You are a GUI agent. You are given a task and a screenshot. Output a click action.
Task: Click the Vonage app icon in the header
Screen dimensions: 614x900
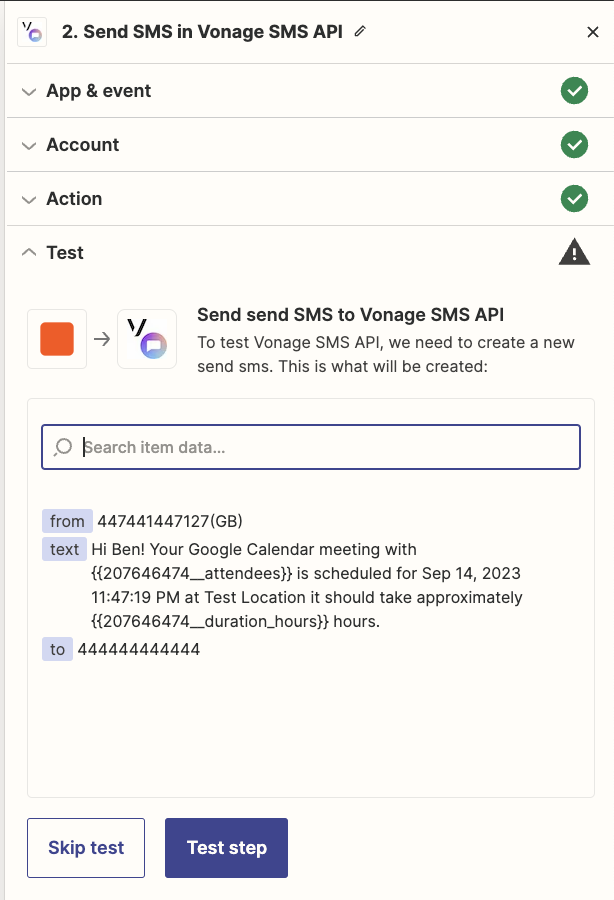[32, 32]
